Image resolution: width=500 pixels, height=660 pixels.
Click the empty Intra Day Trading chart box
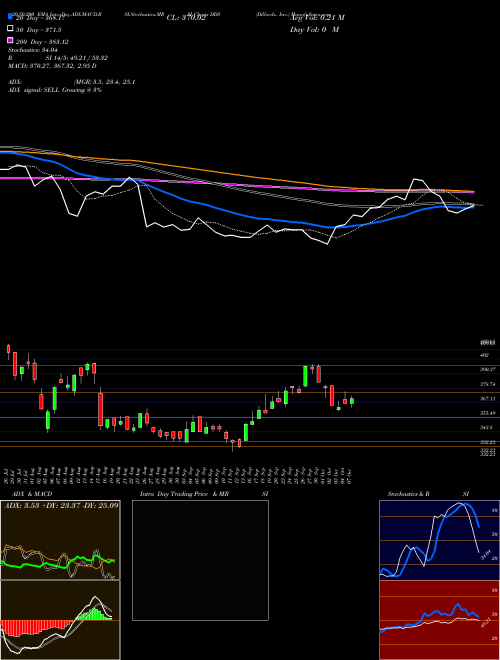click(200, 560)
